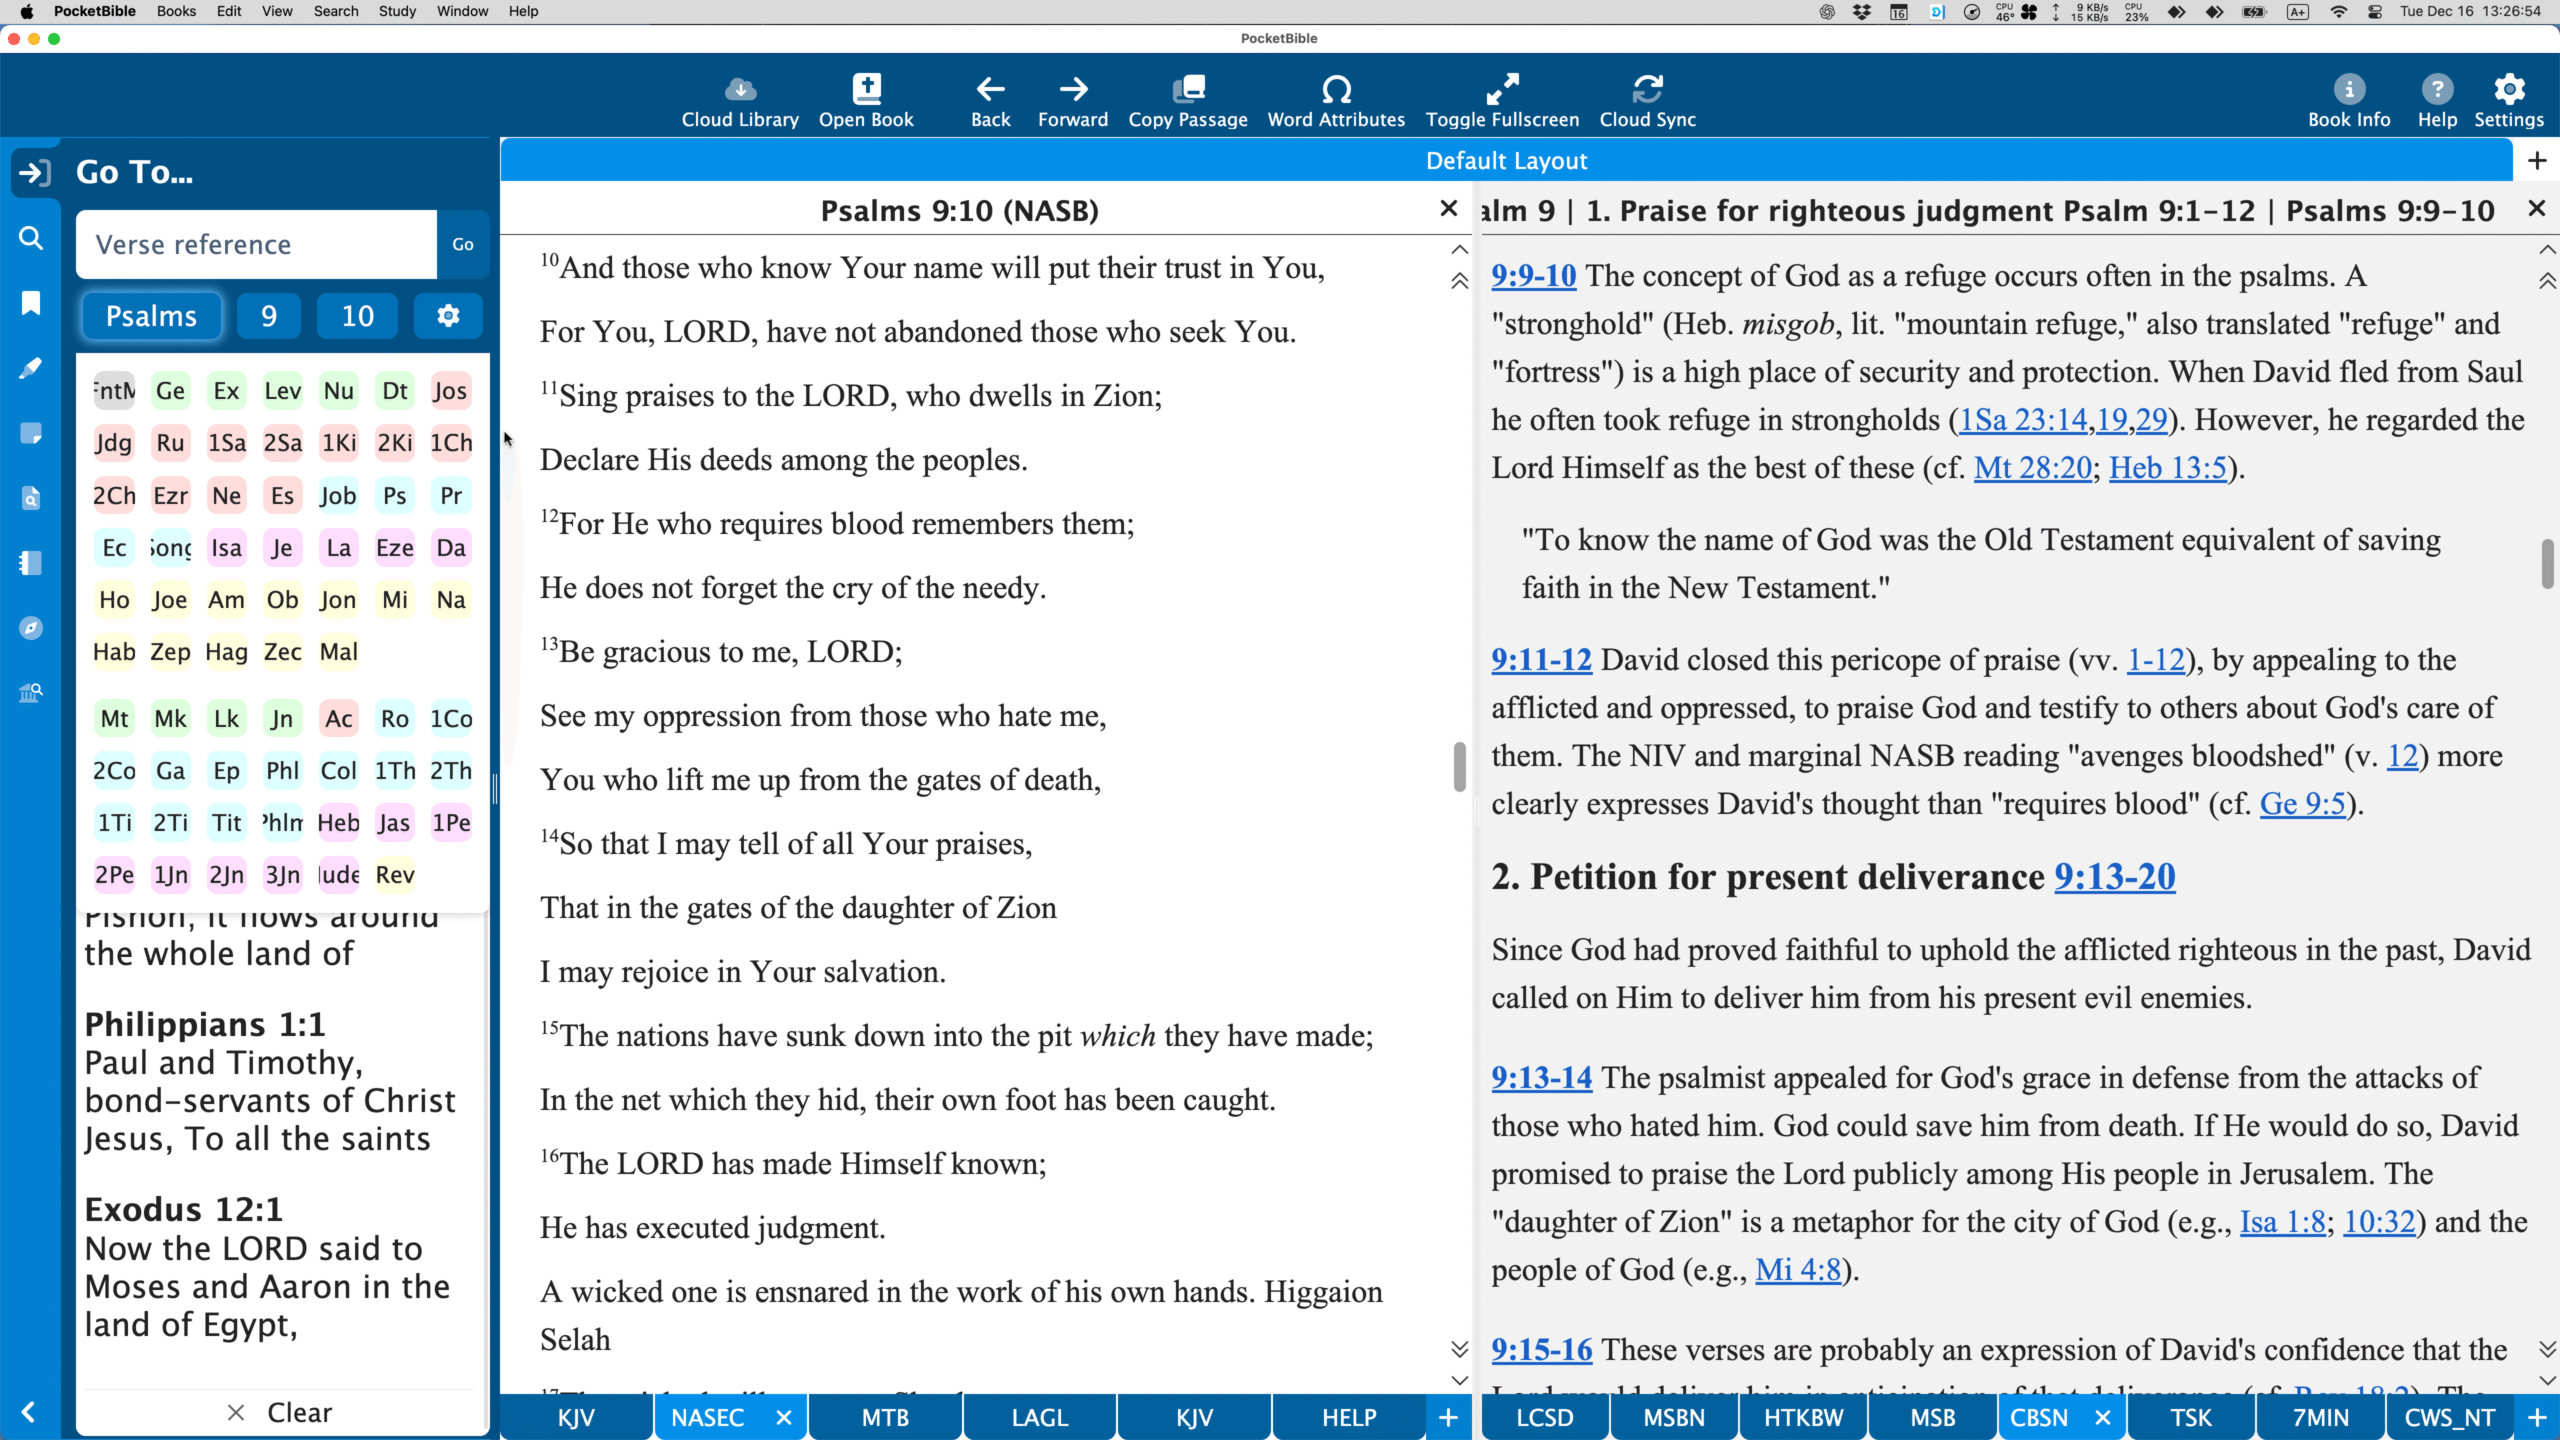Open the Notes sticky-note panel

point(31,433)
